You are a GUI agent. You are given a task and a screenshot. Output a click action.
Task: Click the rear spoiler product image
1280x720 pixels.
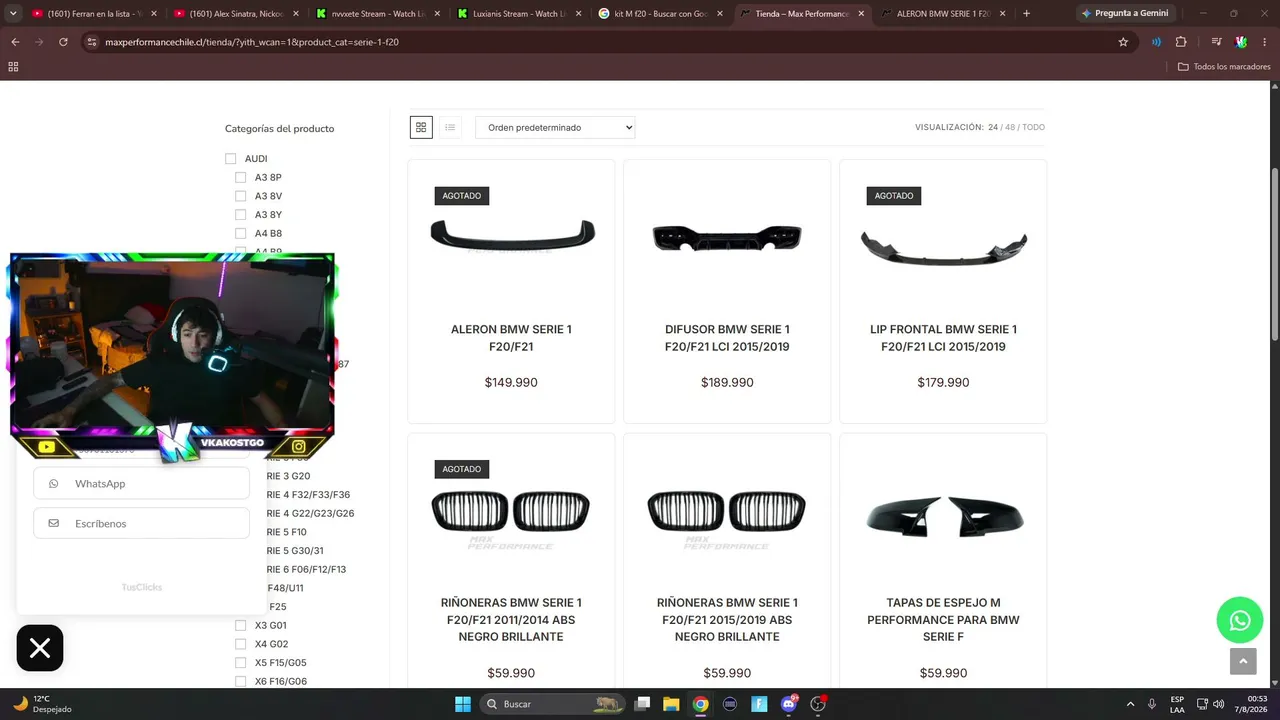512,236
